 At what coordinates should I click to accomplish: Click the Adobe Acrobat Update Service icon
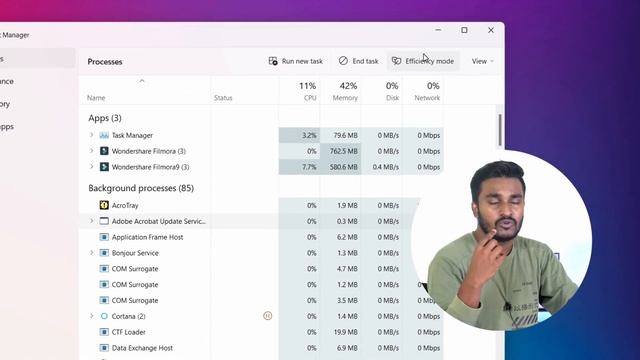pyautogui.click(x=104, y=221)
